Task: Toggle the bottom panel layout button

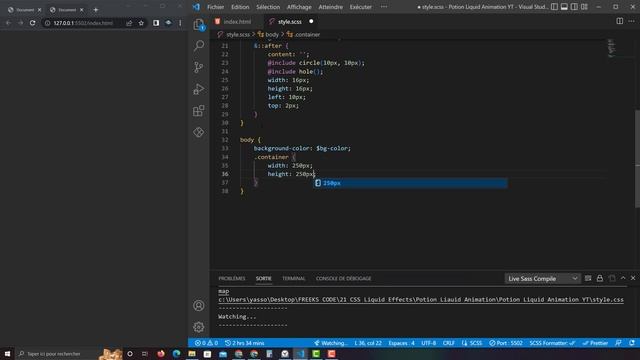Action: pyautogui.click(x=564, y=7)
